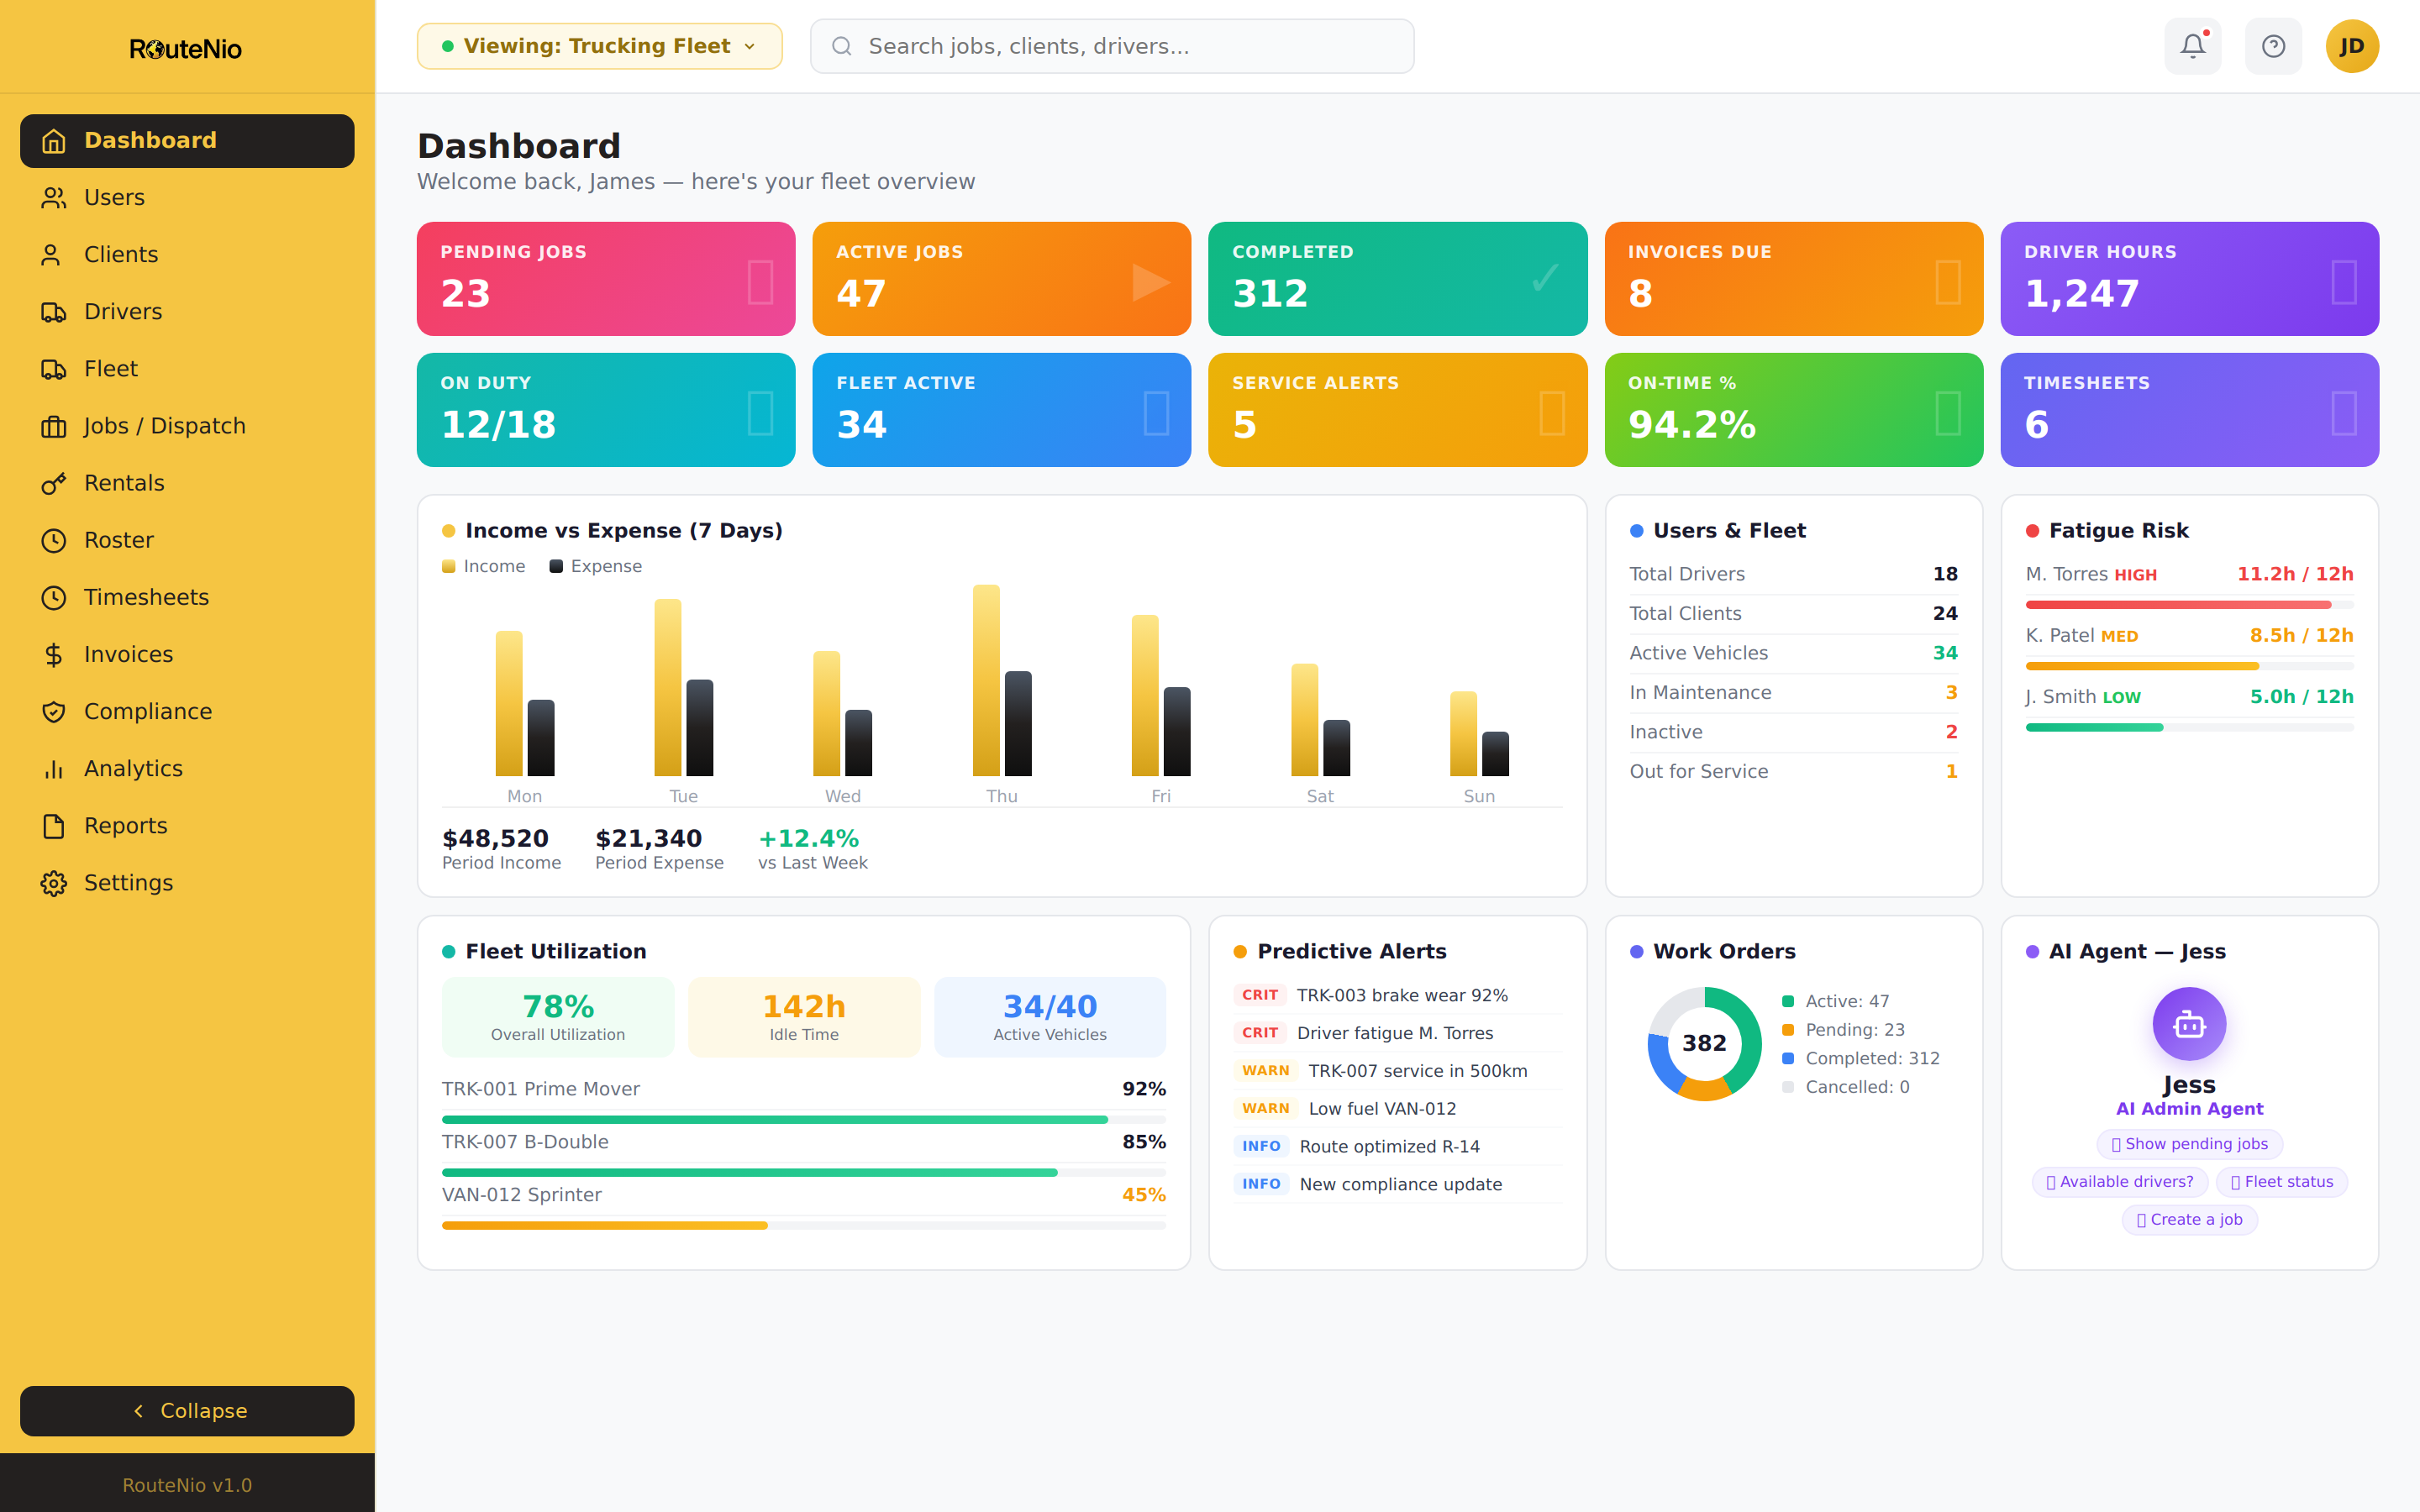The image size is (2420, 1512).
Task: Toggle the Expense series in chart legend
Action: pyautogui.click(x=596, y=565)
